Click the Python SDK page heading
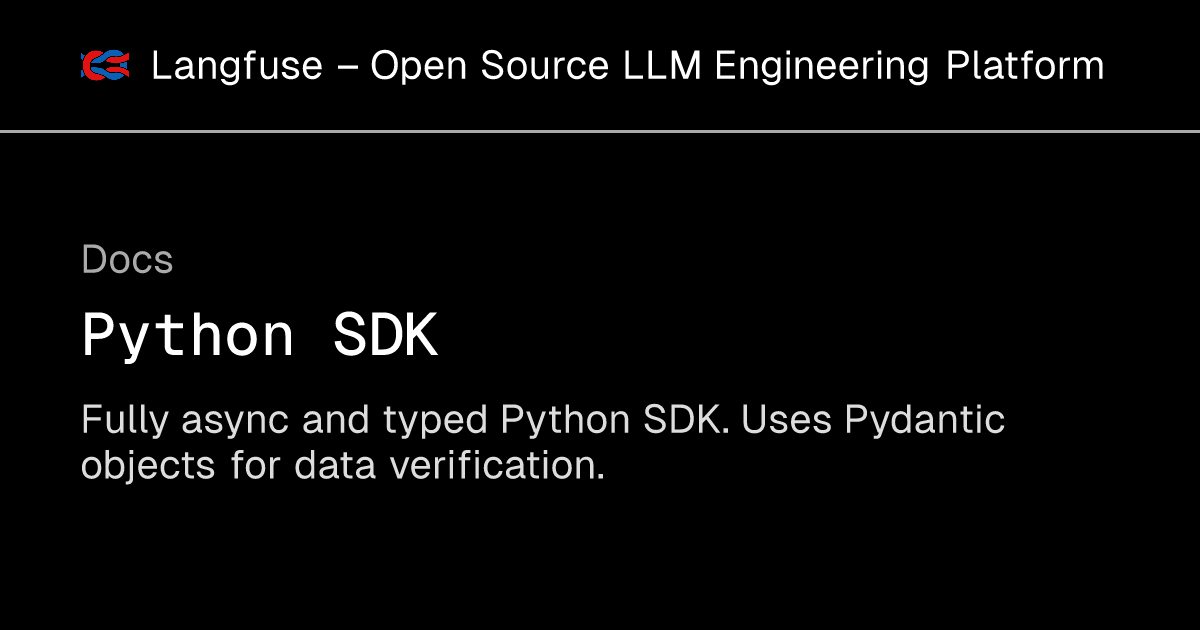Image resolution: width=1200 pixels, height=630 pixels. coord(260,337)
